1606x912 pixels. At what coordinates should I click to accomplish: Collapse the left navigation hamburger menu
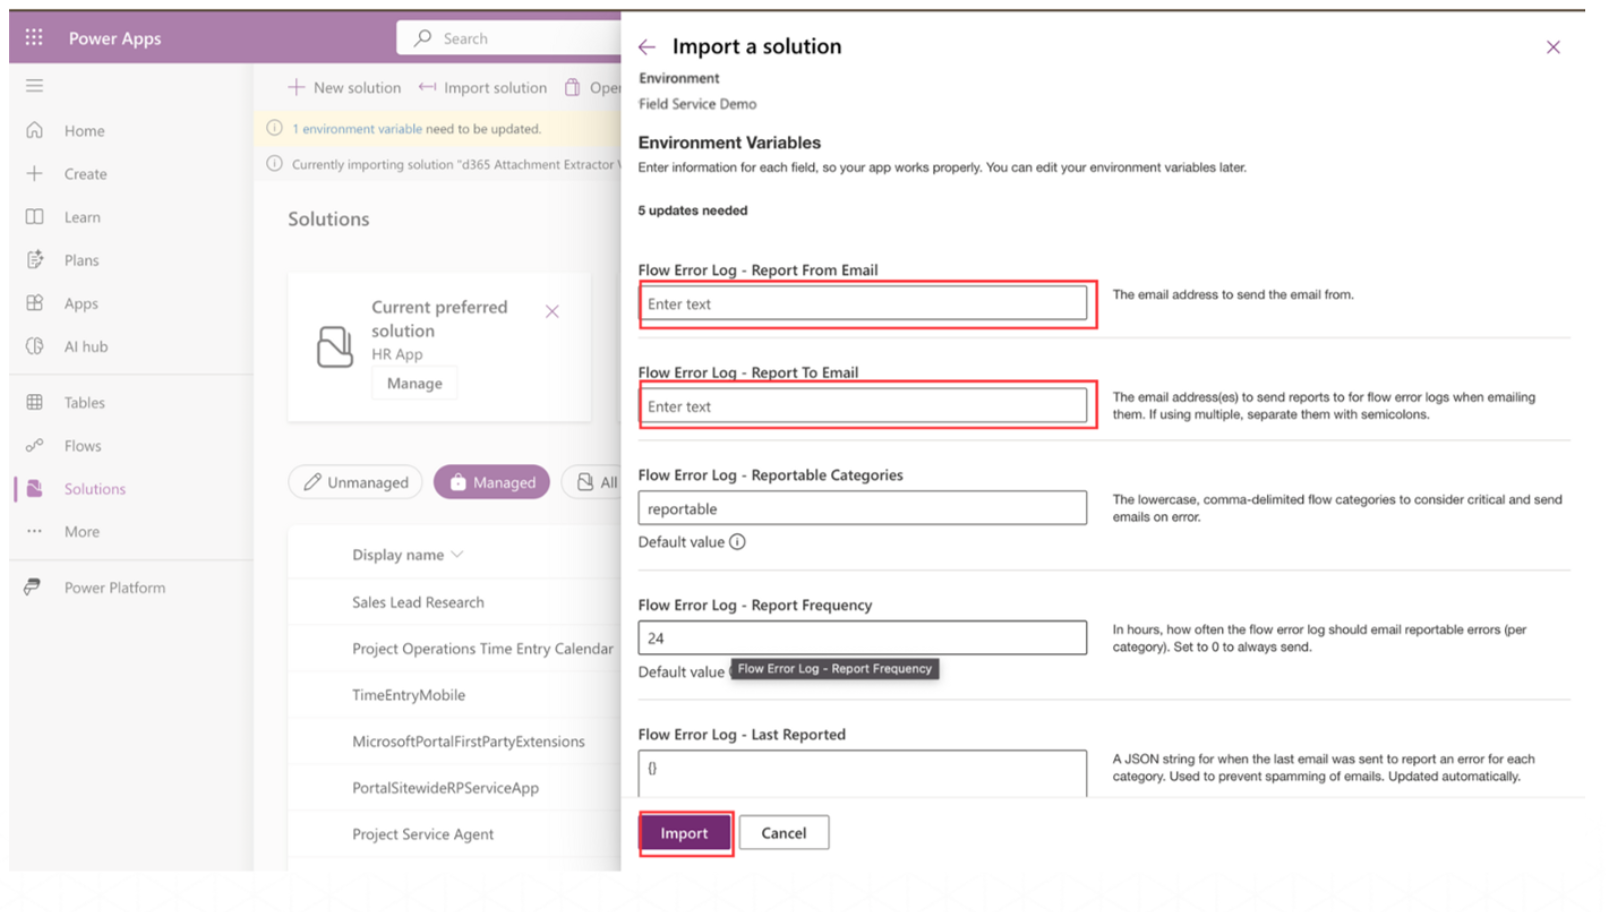[34, 86]
